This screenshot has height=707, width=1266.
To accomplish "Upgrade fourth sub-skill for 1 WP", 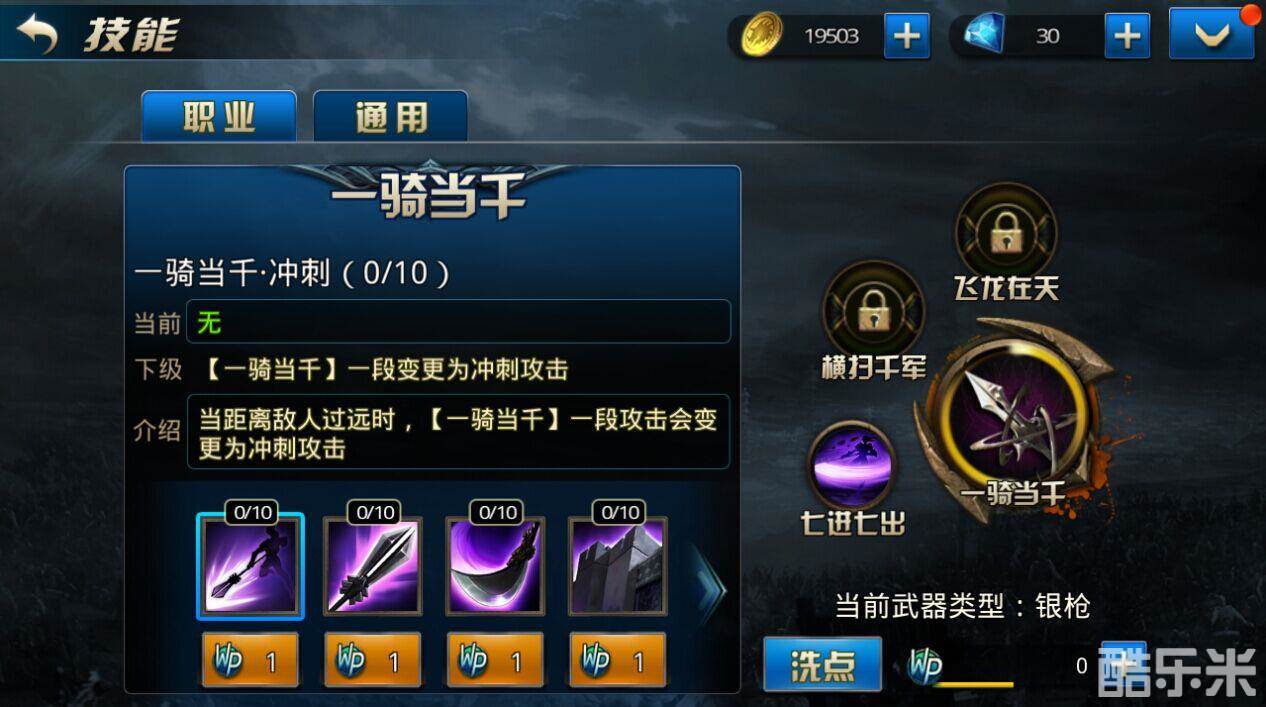I will coord(618,660).
